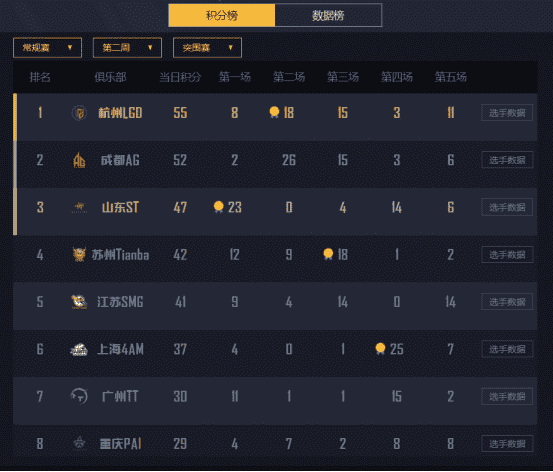This screenshot has width=553, height=472.
Task: Open the 第二周 week dropdown
Action: point(127,48)
